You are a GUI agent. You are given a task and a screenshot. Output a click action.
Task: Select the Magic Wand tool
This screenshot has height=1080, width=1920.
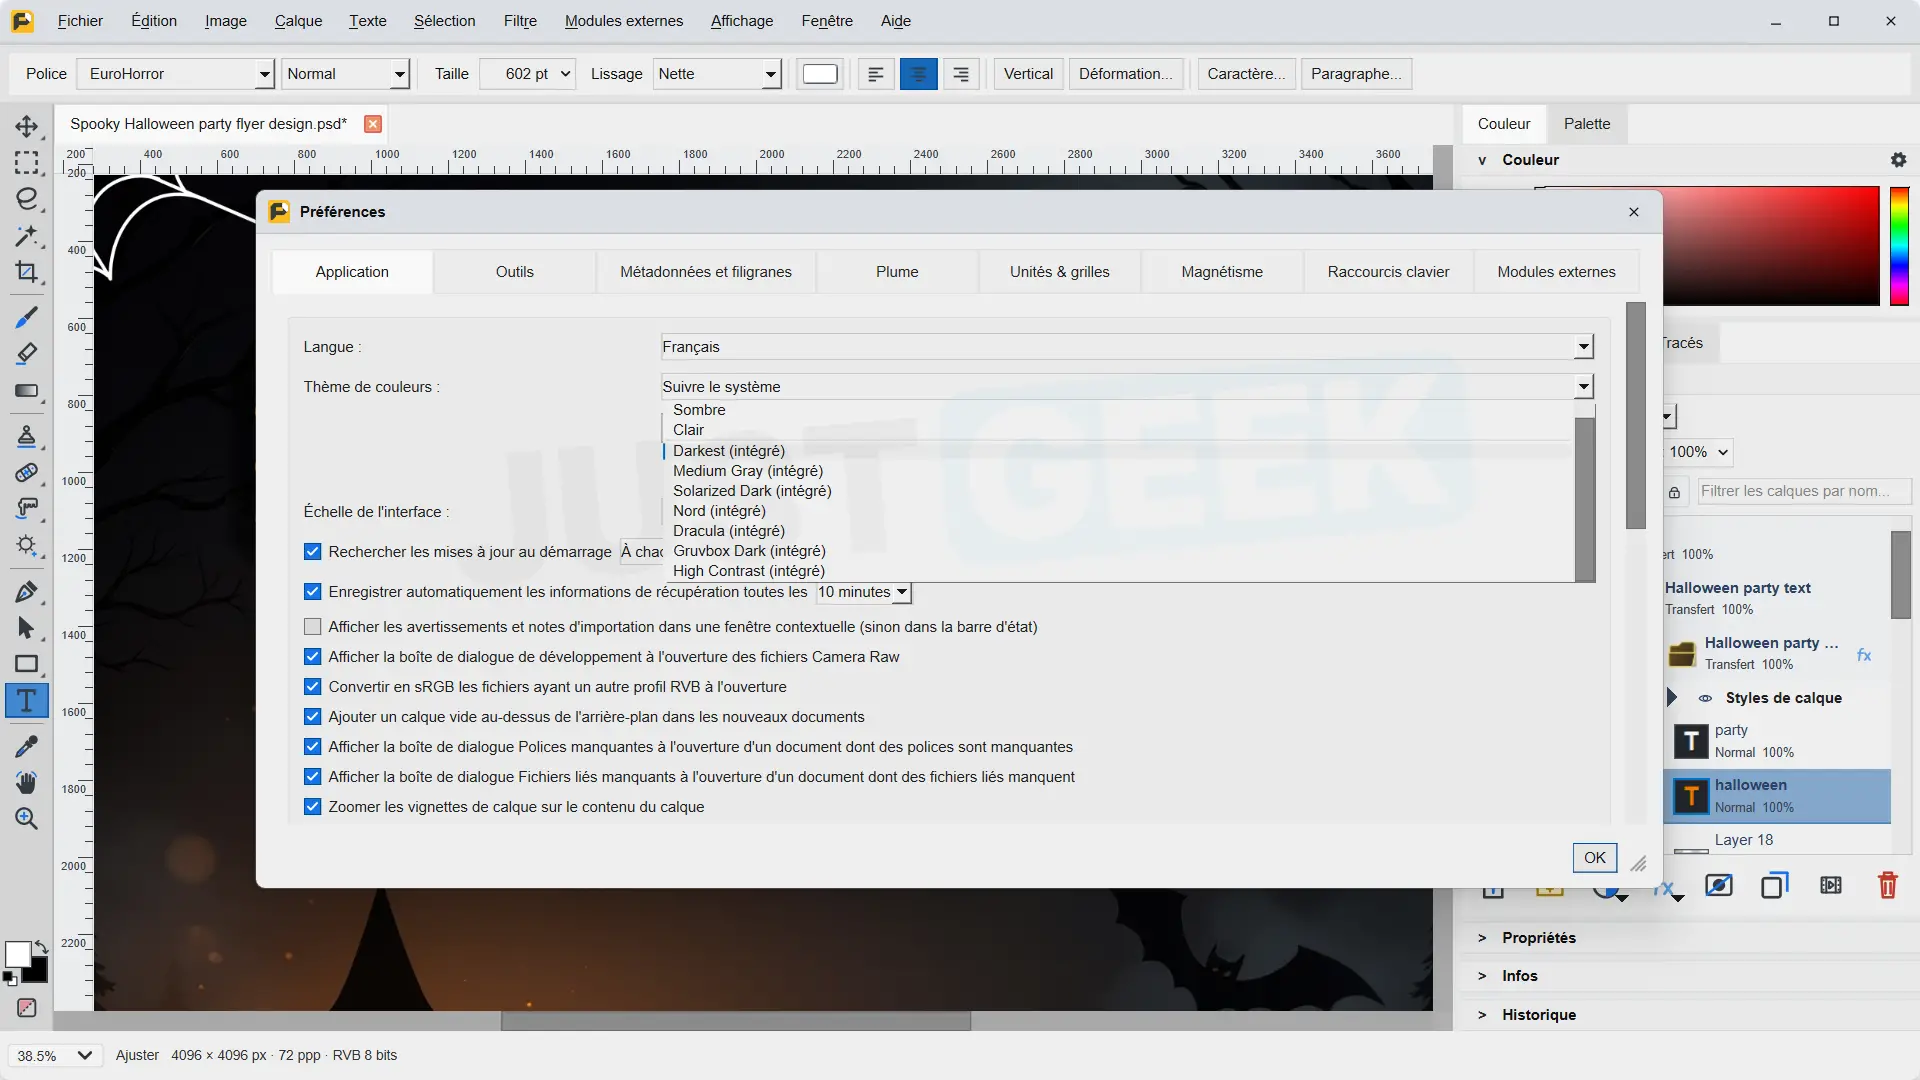pyautogui.click(x=27, y=236)
